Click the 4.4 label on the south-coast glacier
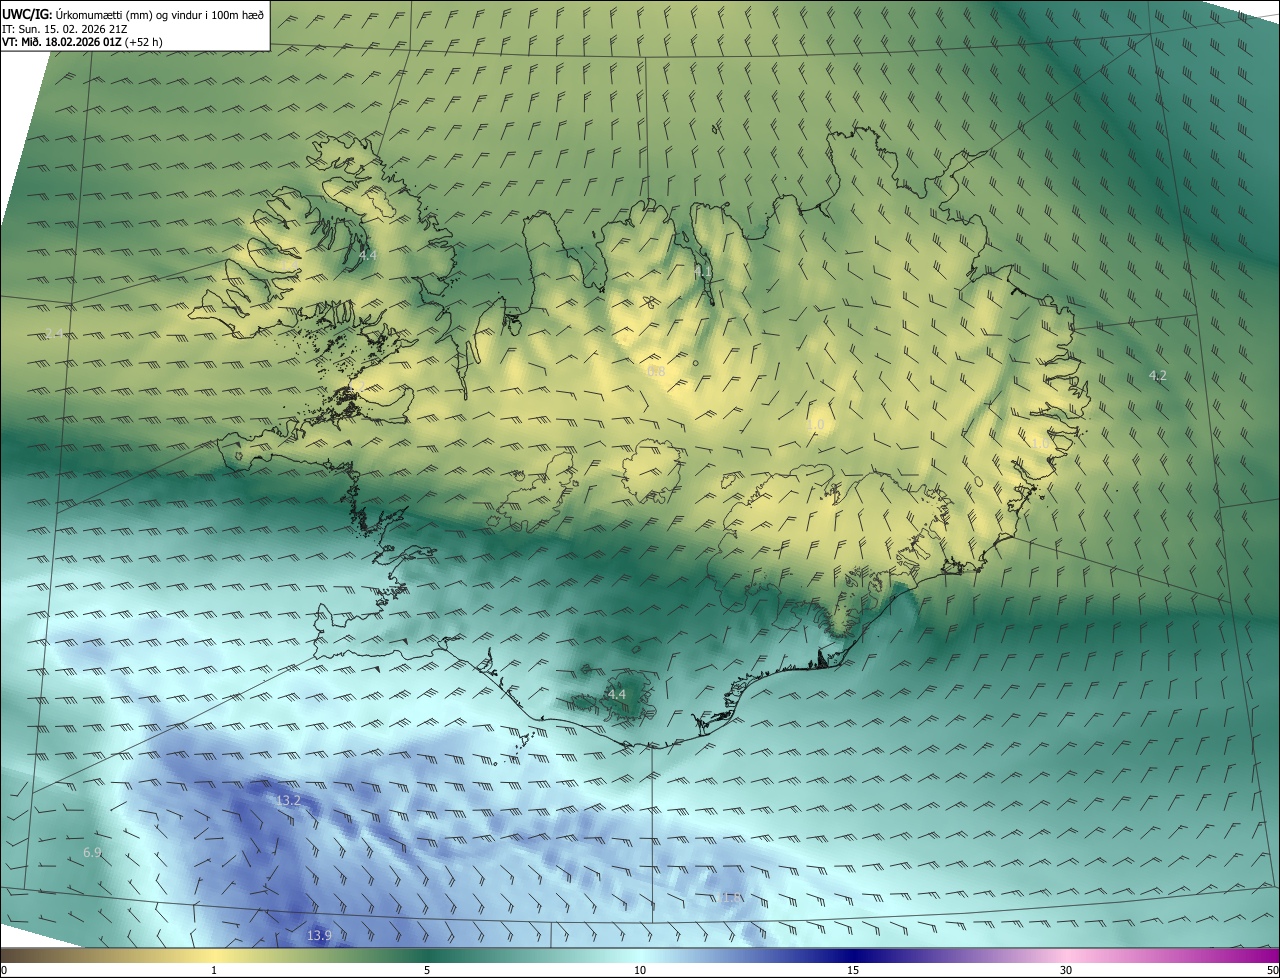 pyautogui.click(x=616, y=694)
